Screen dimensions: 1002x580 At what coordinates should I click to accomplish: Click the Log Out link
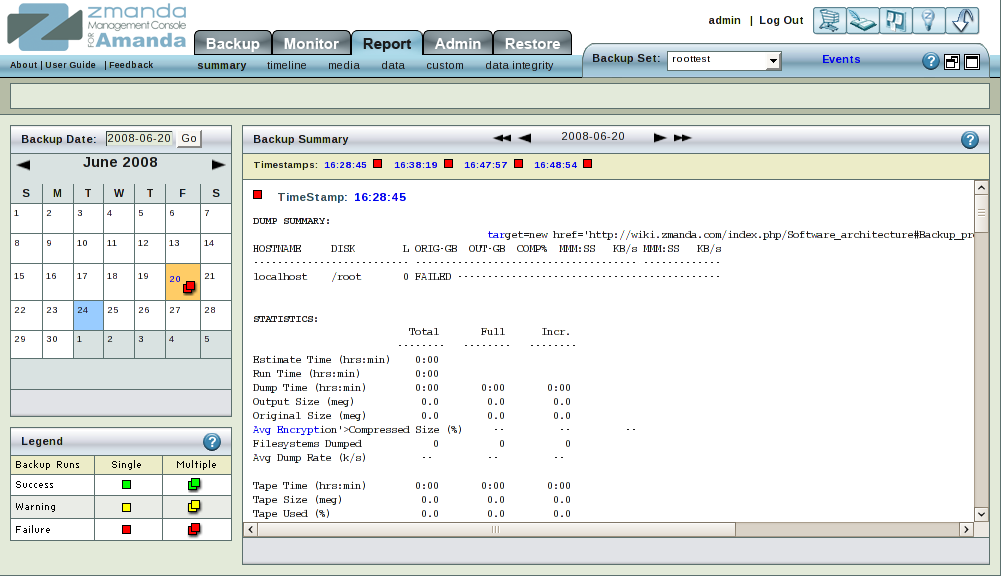point(781,20)
